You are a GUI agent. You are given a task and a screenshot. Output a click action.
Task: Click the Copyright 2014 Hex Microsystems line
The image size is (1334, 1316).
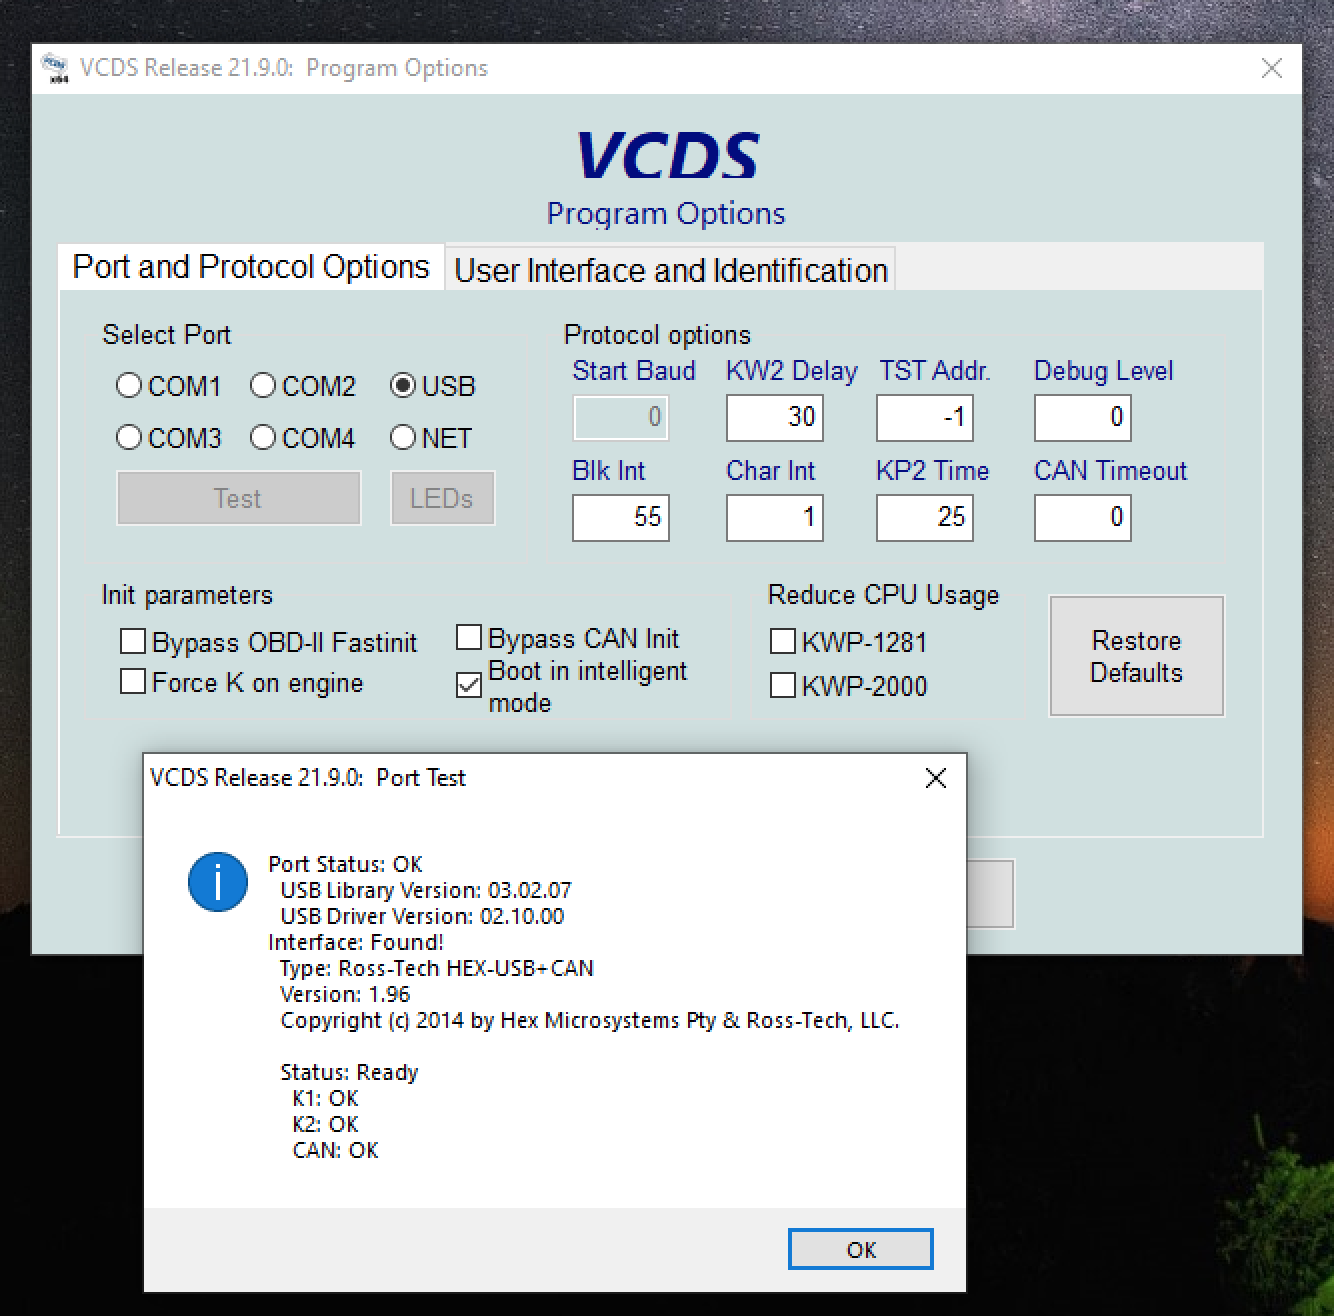pos(590,1020)
